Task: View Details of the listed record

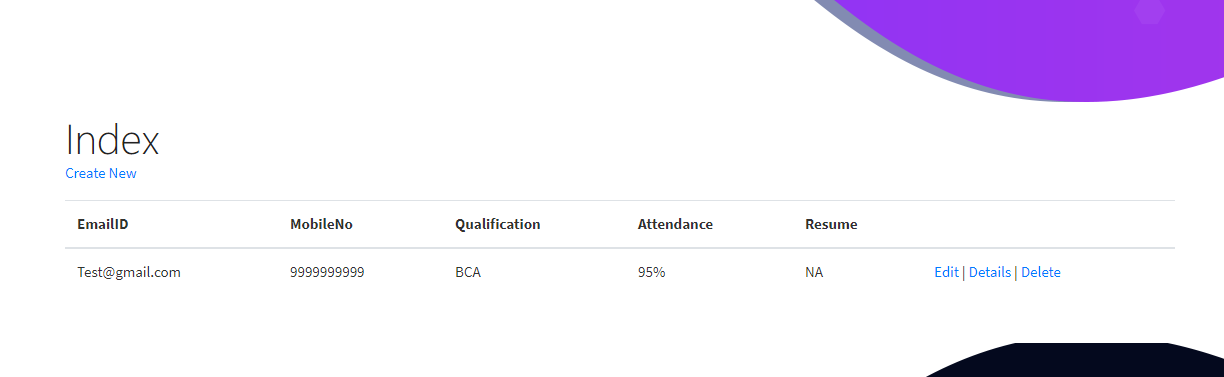Action: (990, 272)
